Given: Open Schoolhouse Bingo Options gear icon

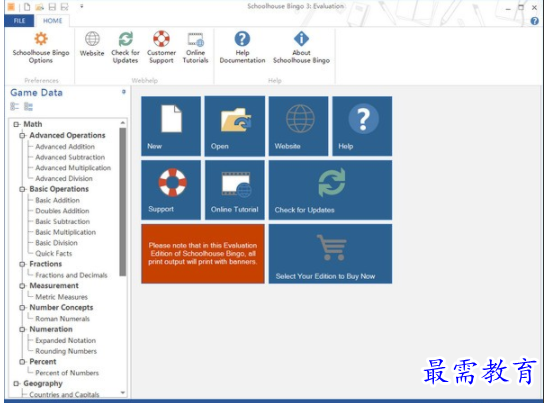Looking at the screenshot, I should click(x=41, y=39).
